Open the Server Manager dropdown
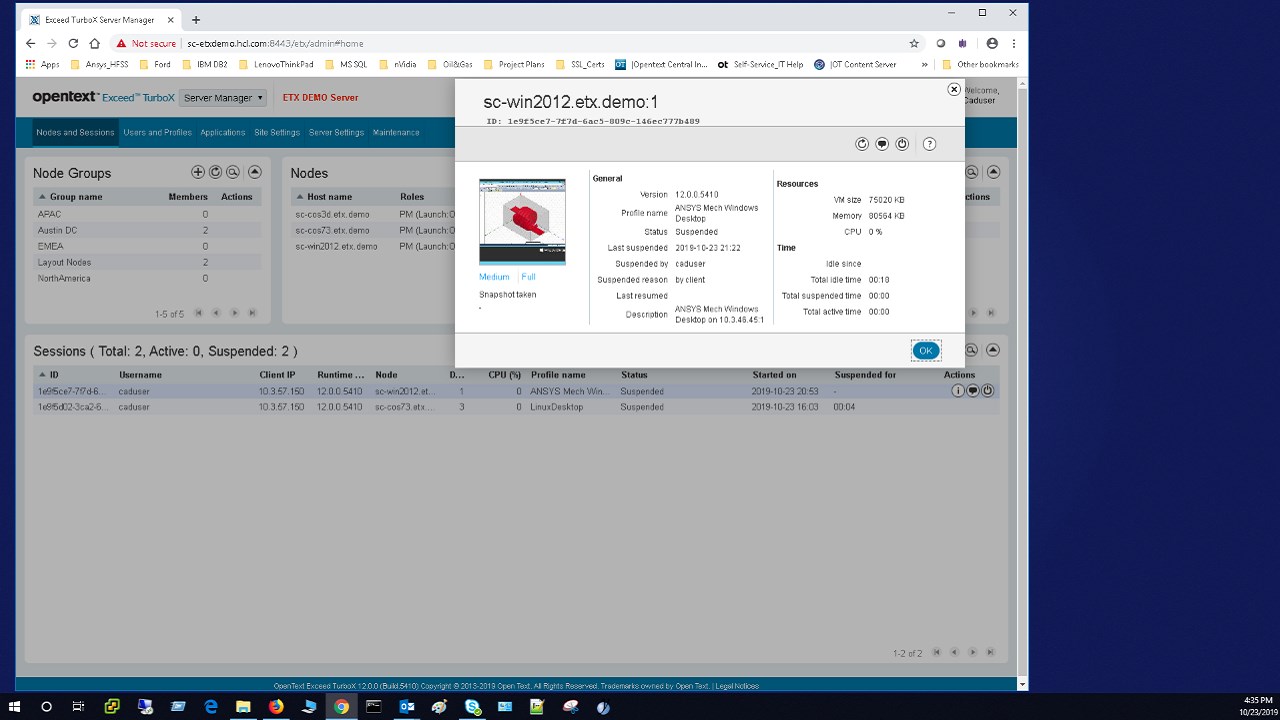Screen dimensions: 1280x720 click(224, 98)
